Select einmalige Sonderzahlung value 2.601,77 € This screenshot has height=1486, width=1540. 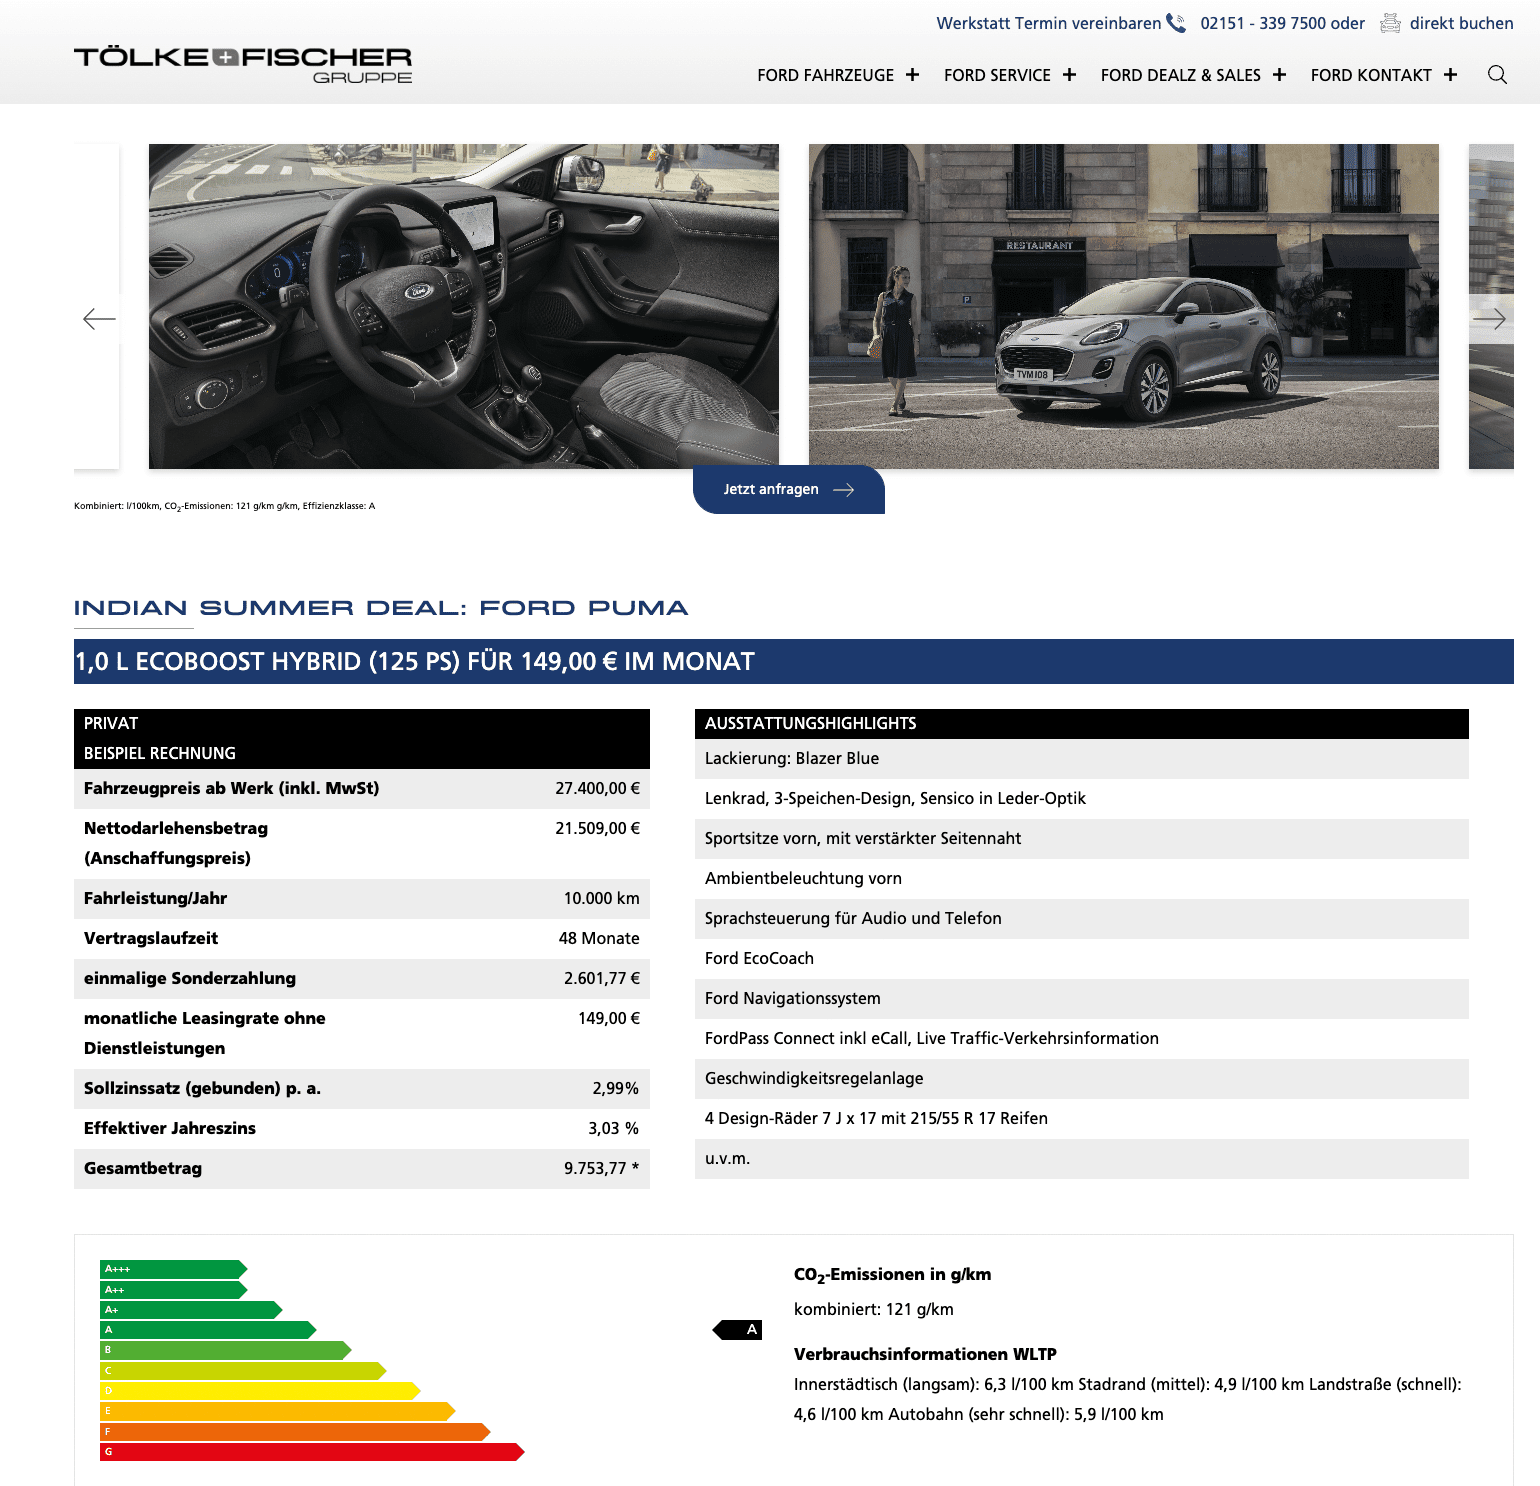click(x=601, y=978)
